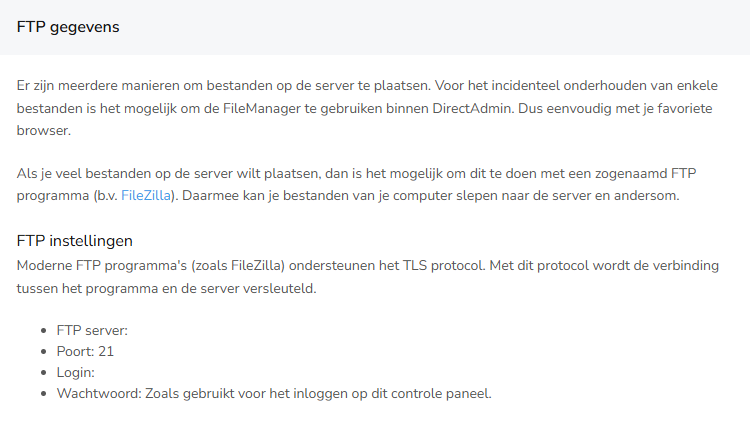Viewport: 750px width, 422px height.
Task: Click the bullet before "FTP server:"
Action: pyautogui.click(x=44, y=331)
